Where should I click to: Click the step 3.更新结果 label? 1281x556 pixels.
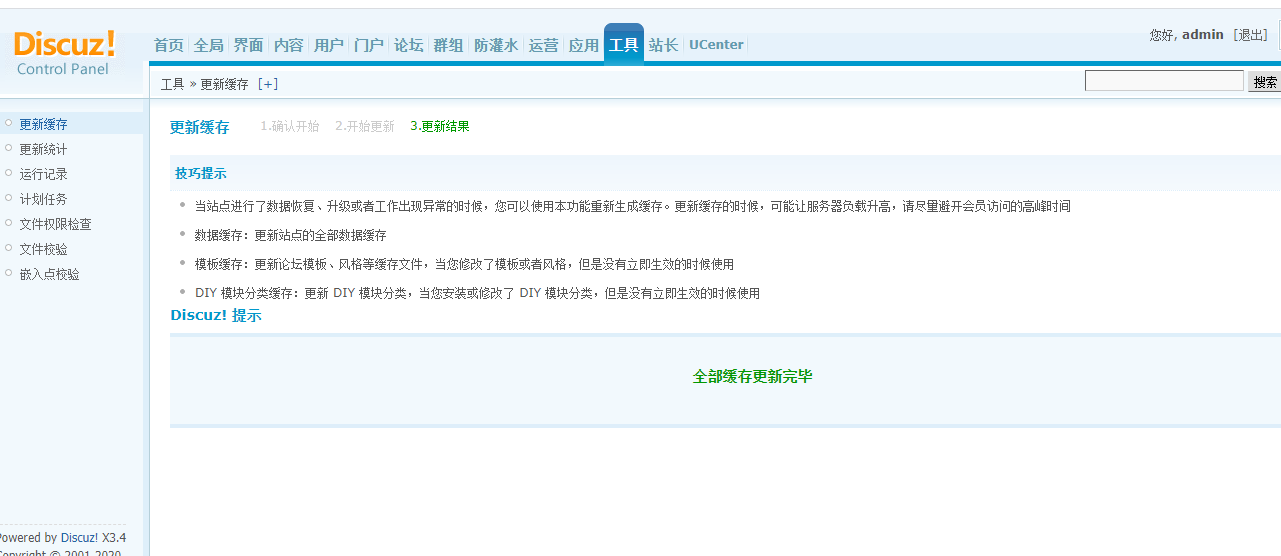point(440,127)
